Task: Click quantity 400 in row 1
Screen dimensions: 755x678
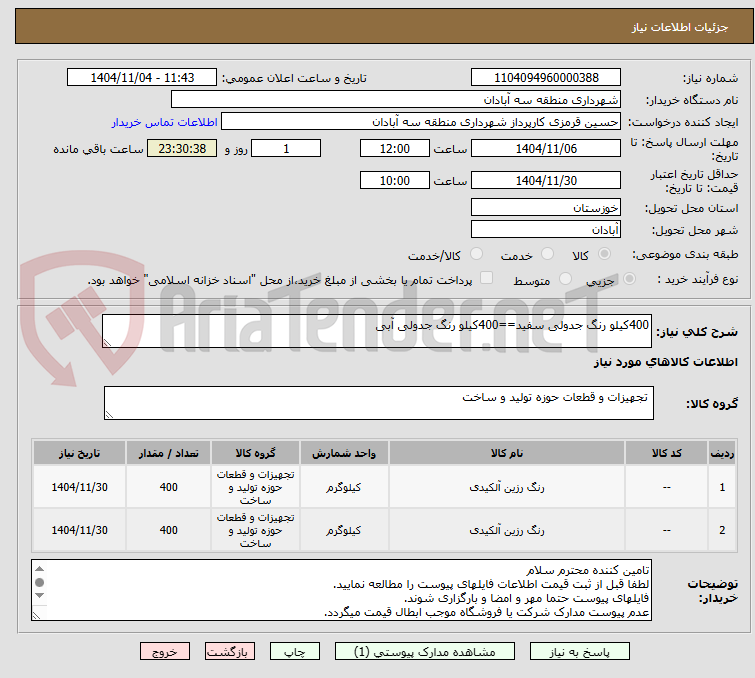Action: pos(169,487)
